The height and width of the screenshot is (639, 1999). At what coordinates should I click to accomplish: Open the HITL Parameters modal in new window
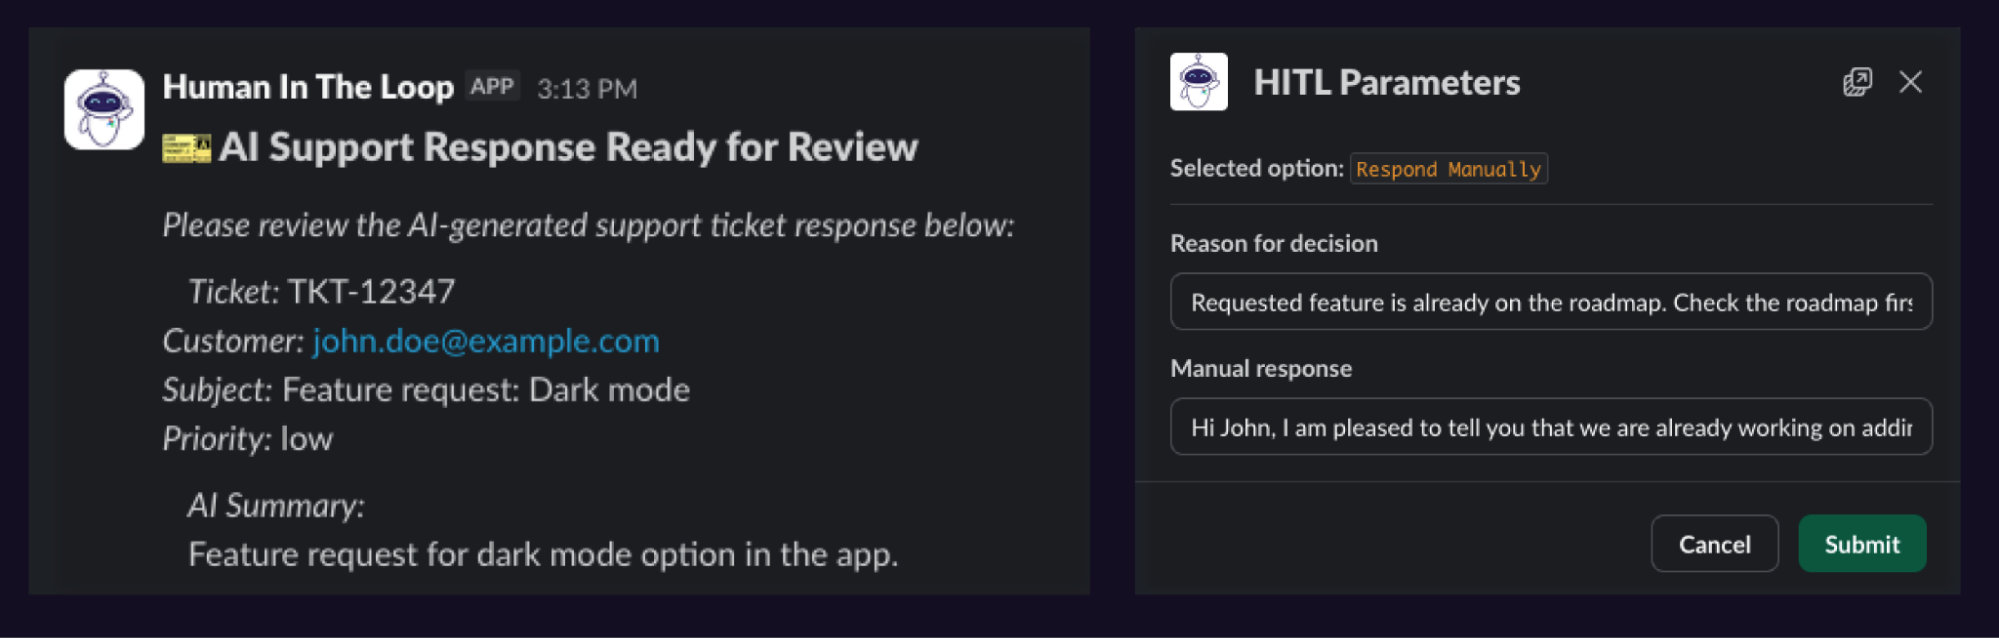(x=1857, y=82)
